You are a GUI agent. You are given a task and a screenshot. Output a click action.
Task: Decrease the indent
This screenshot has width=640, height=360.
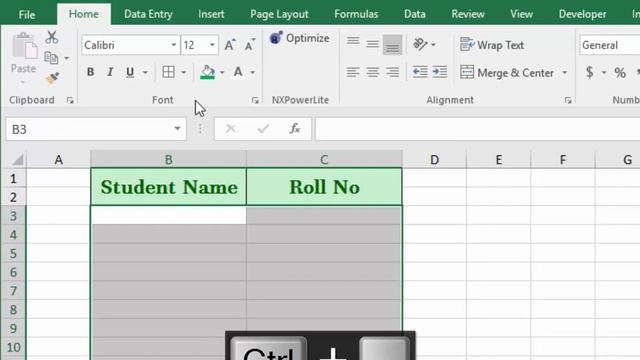(x=420, y=72)
